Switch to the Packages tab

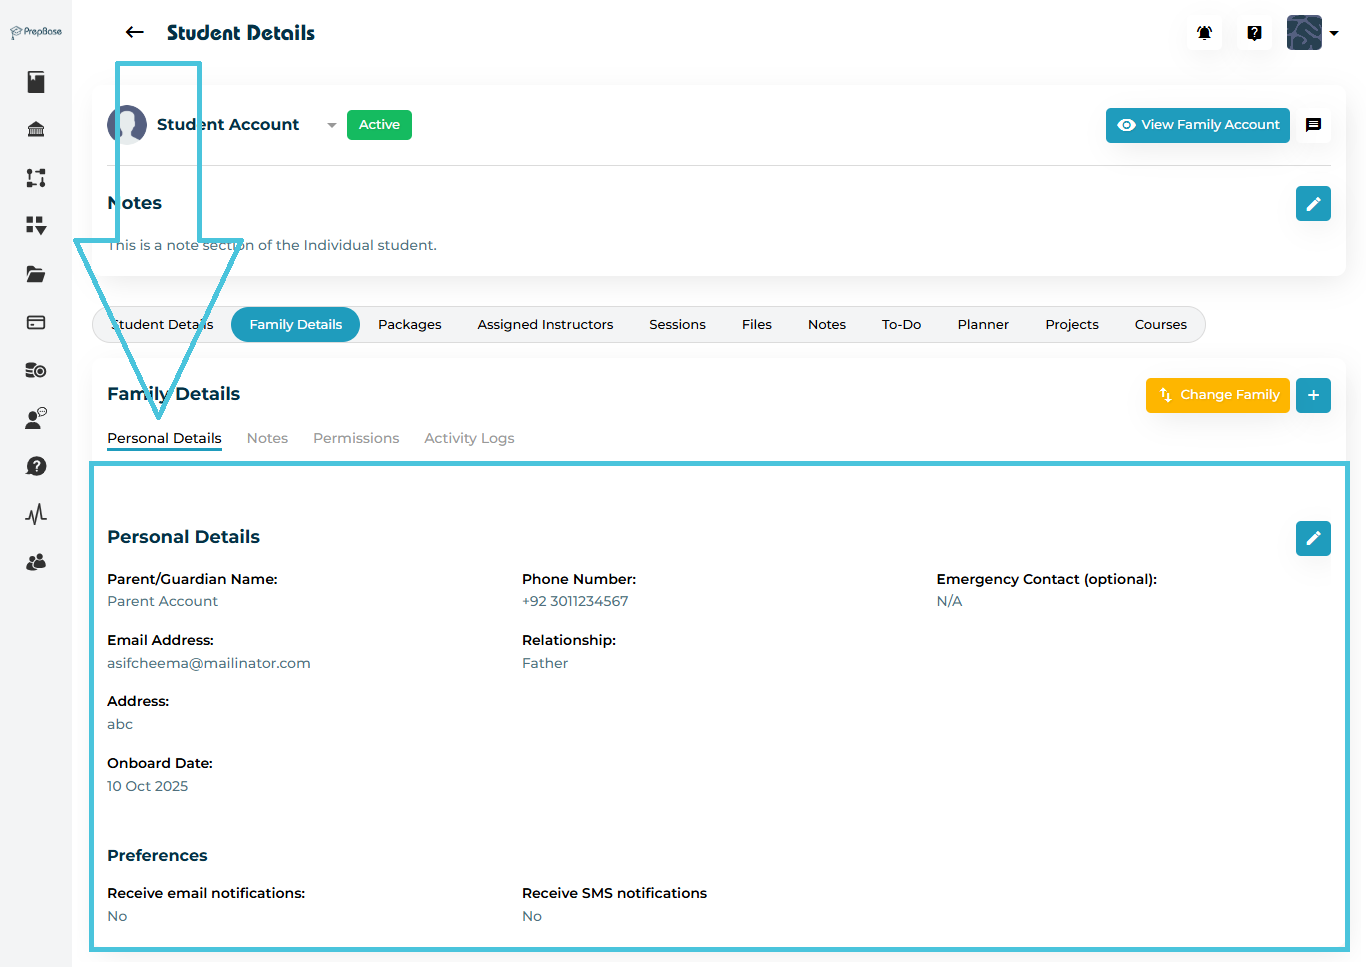[x=409, y=324]
